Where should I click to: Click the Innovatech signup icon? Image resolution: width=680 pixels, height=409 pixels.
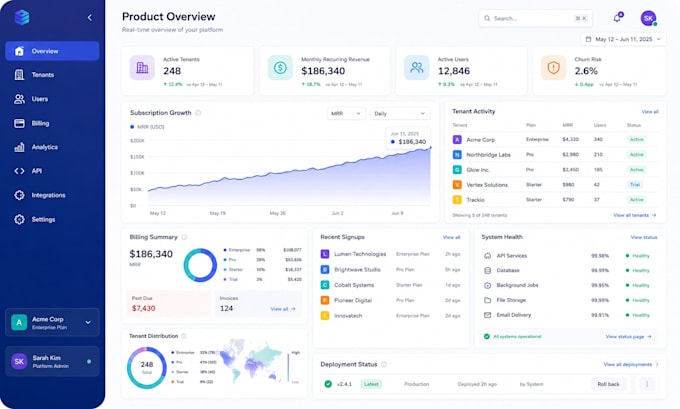point(325,316)
